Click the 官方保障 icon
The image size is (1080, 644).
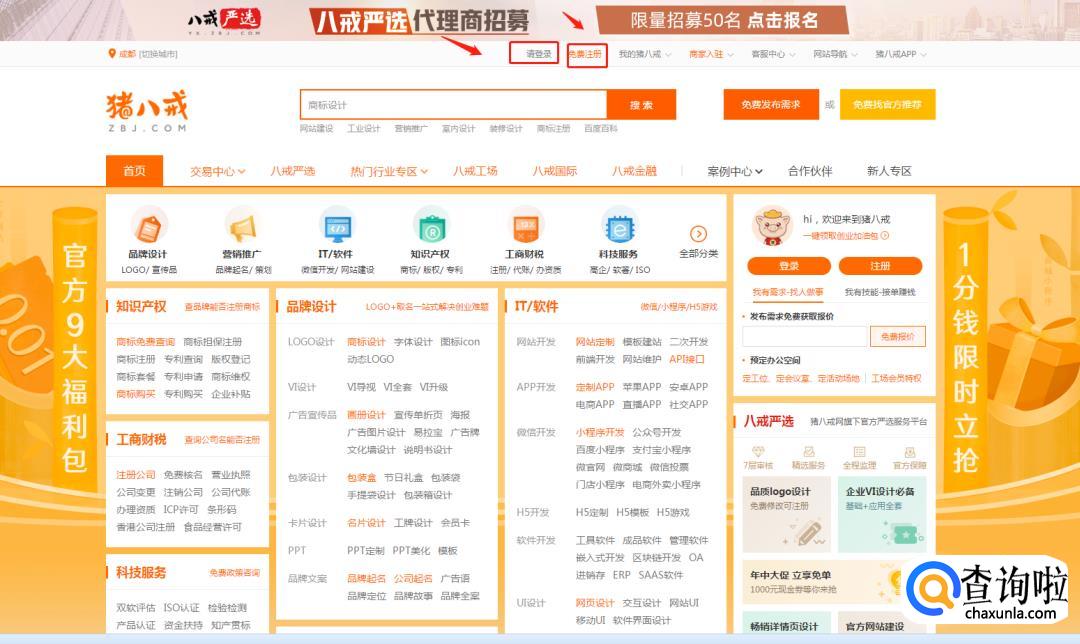910,452
